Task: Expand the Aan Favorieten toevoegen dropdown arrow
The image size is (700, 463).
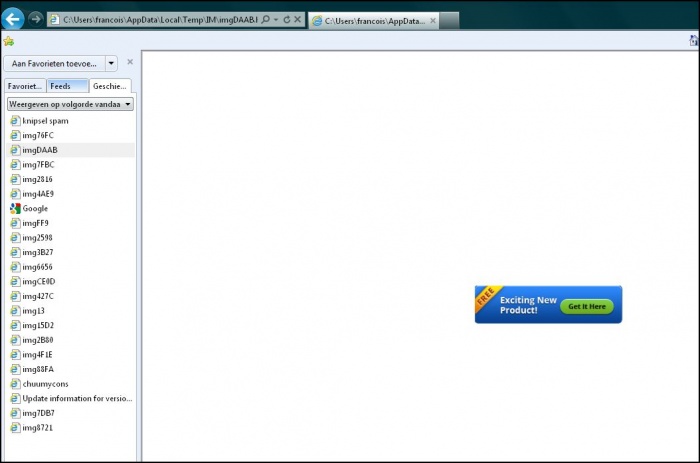Action: click(111, 63)
